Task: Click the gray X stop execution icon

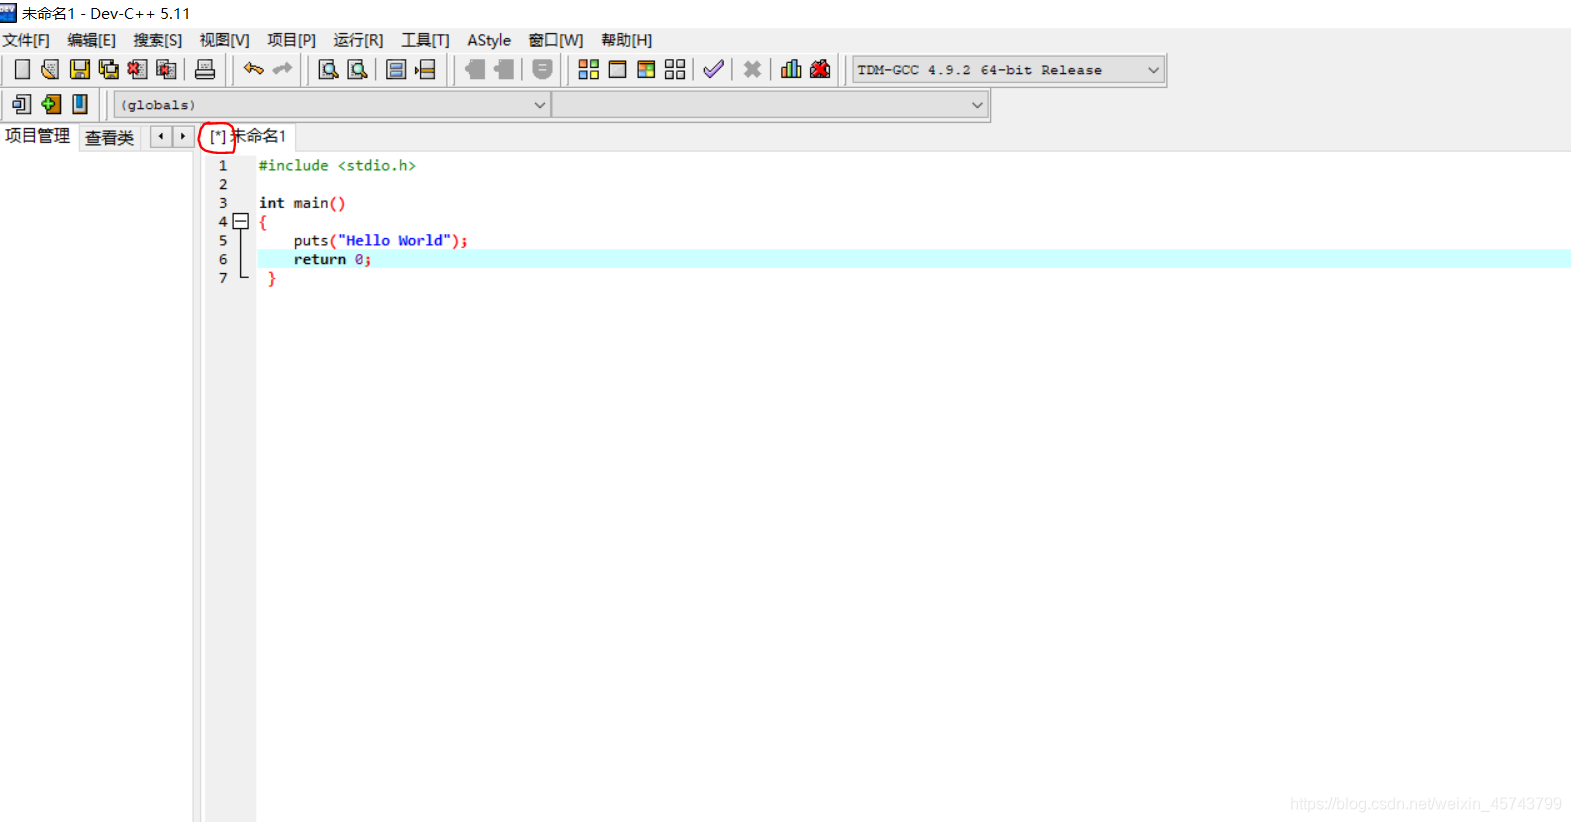Action: pos(752,69)
